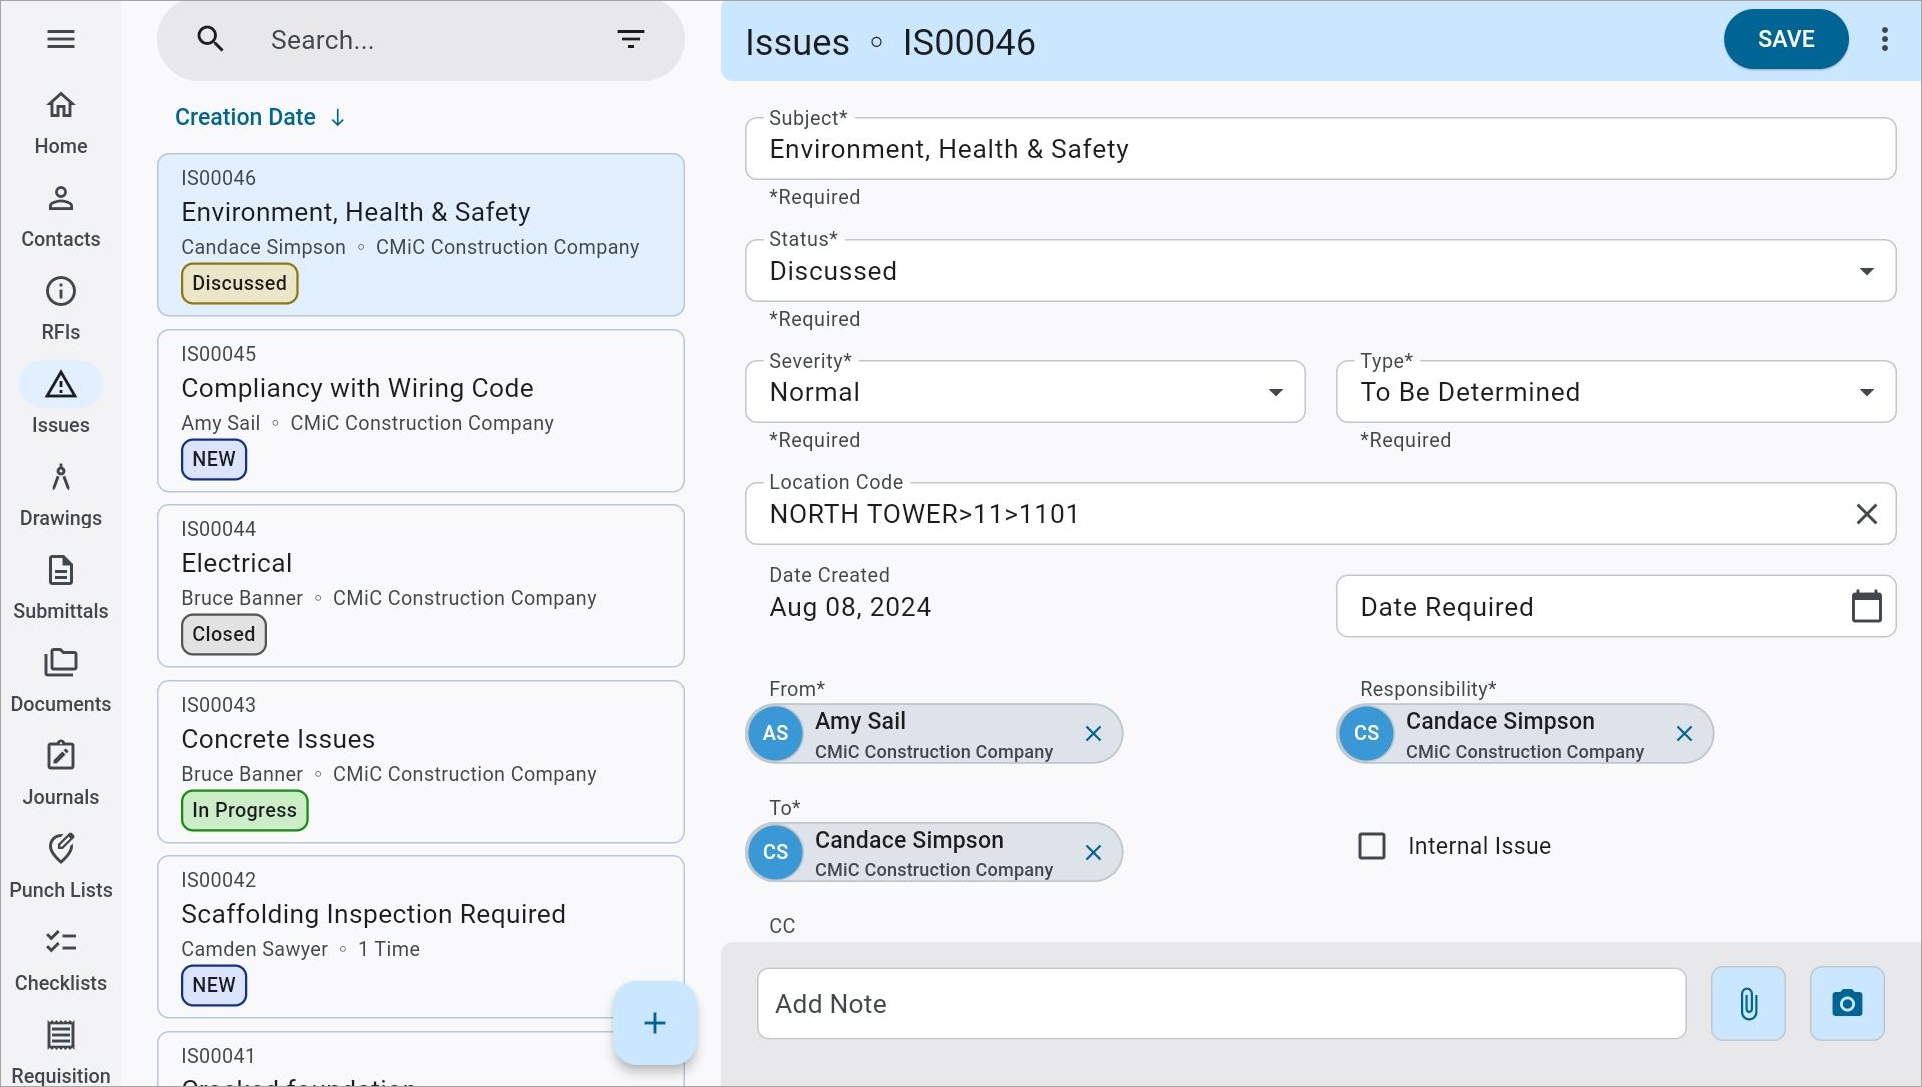Click the search magnifier icon
Screen dimensions: 1922x1087
(210, 39)
